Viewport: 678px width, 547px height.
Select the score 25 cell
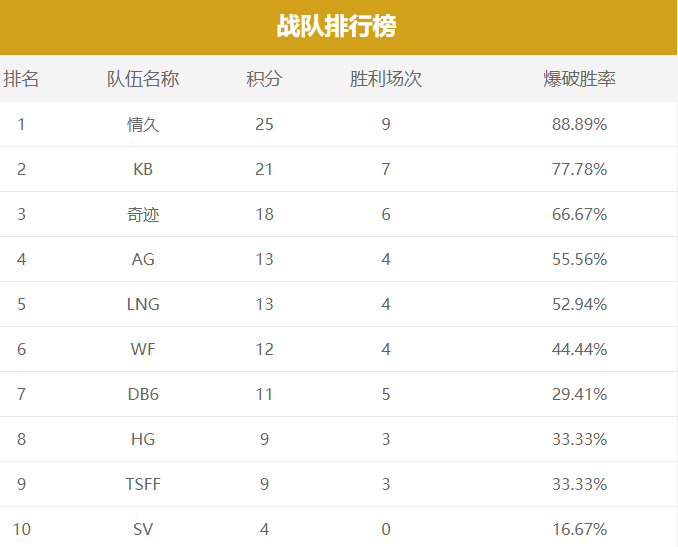pos(264,125)
